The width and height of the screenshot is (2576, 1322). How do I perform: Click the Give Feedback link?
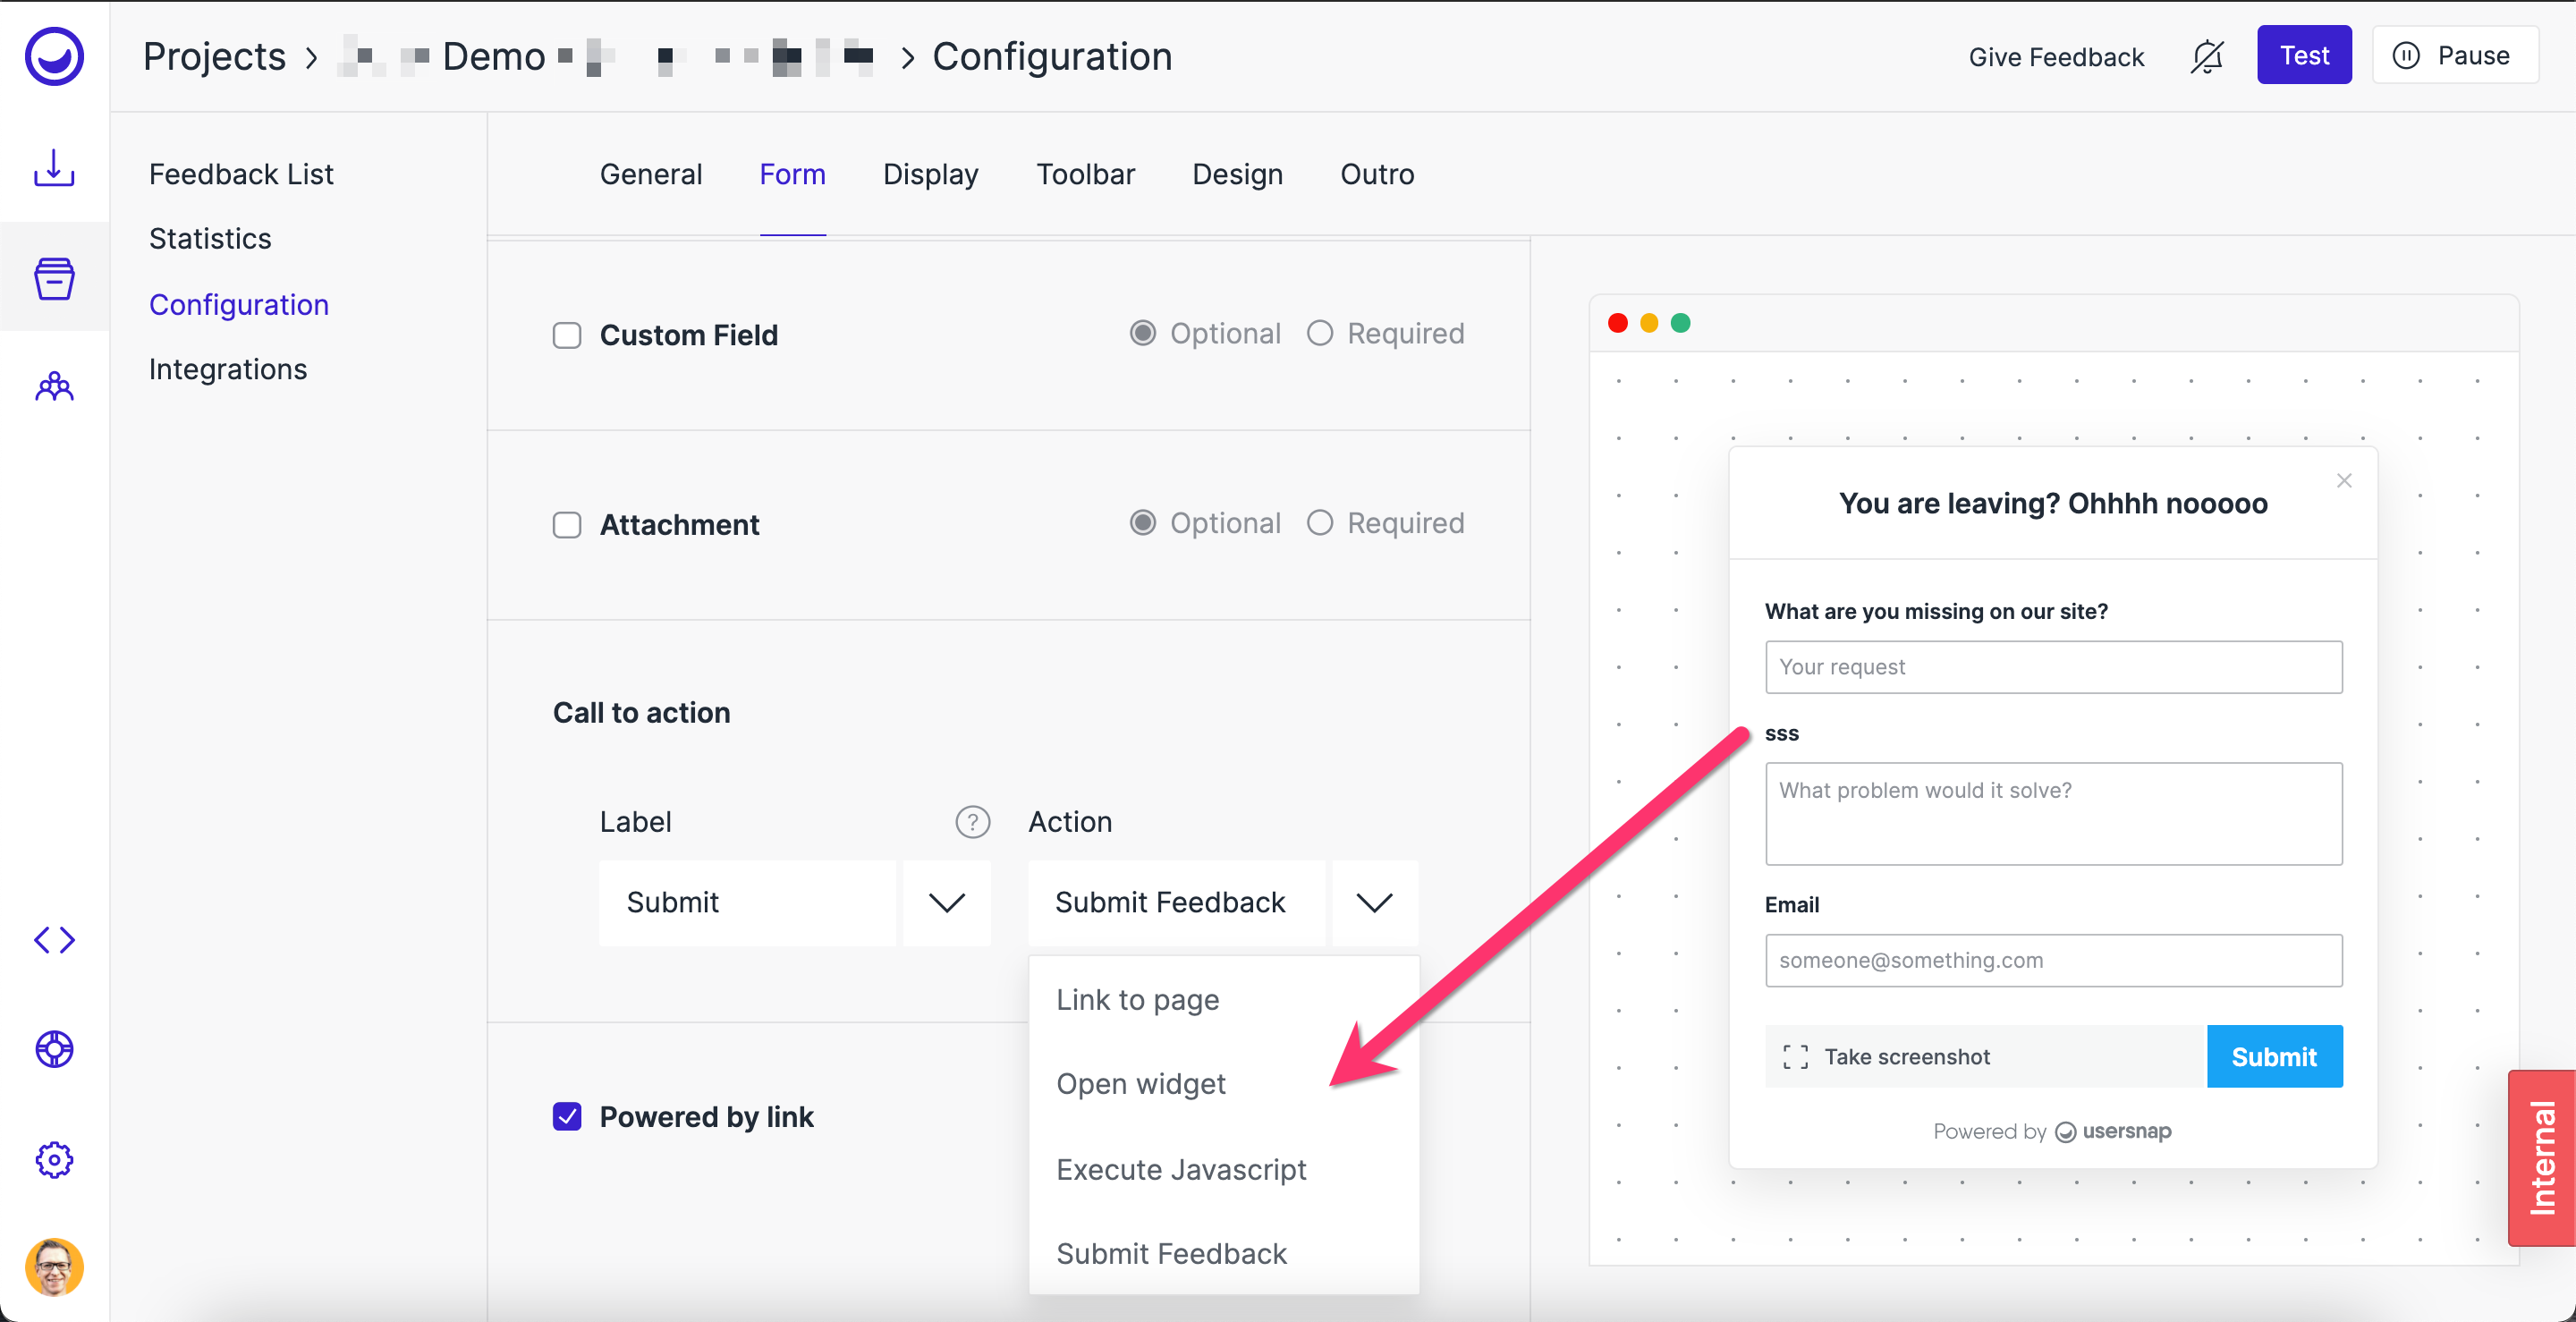(x=2056, y=57)
